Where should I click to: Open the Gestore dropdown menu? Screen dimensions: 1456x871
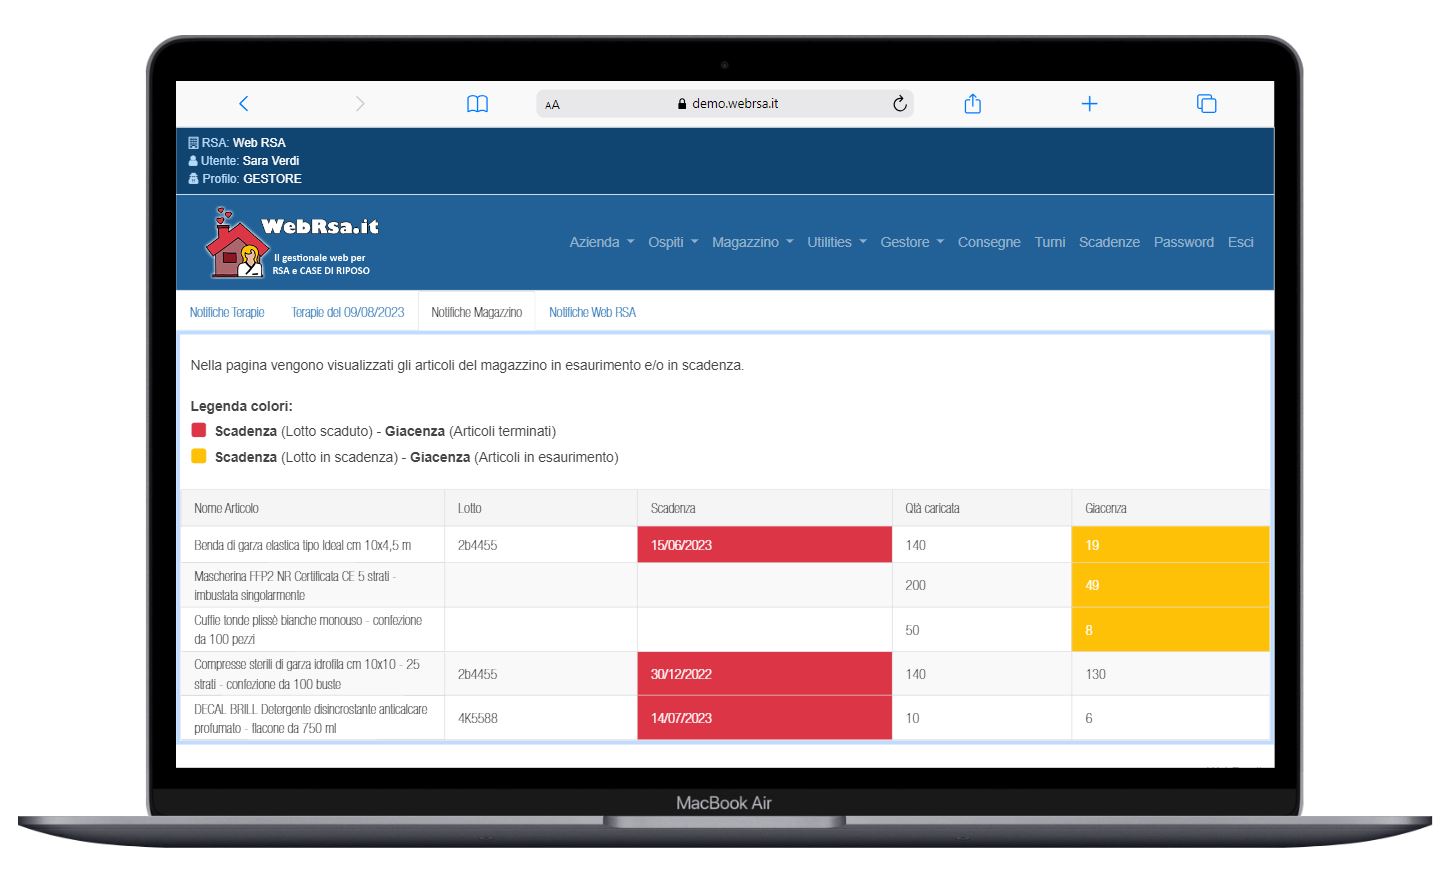911,242
